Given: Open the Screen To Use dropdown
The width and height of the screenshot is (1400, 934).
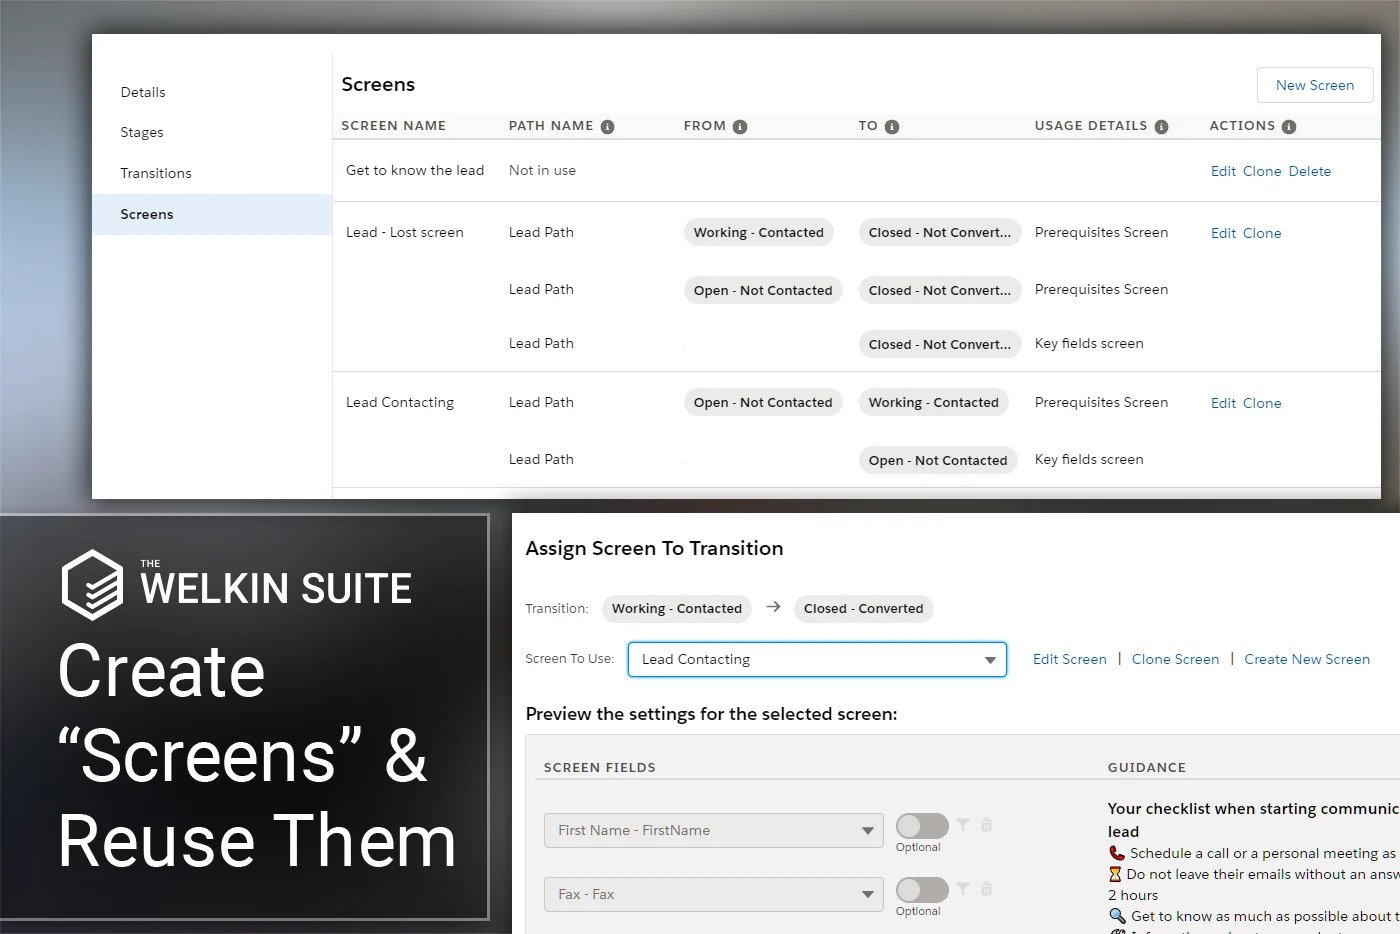Looking at the screenshot, I should click(816, 660).
